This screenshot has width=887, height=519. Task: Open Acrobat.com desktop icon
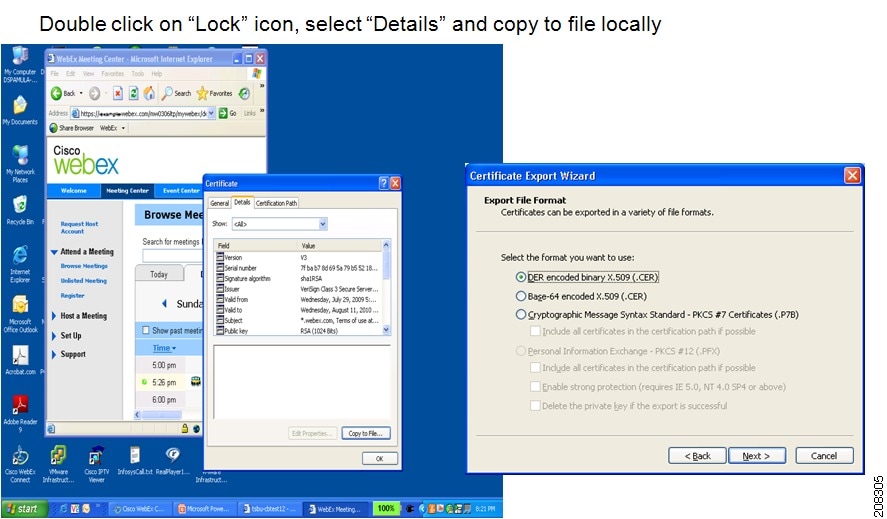click(x=20, y=360)
